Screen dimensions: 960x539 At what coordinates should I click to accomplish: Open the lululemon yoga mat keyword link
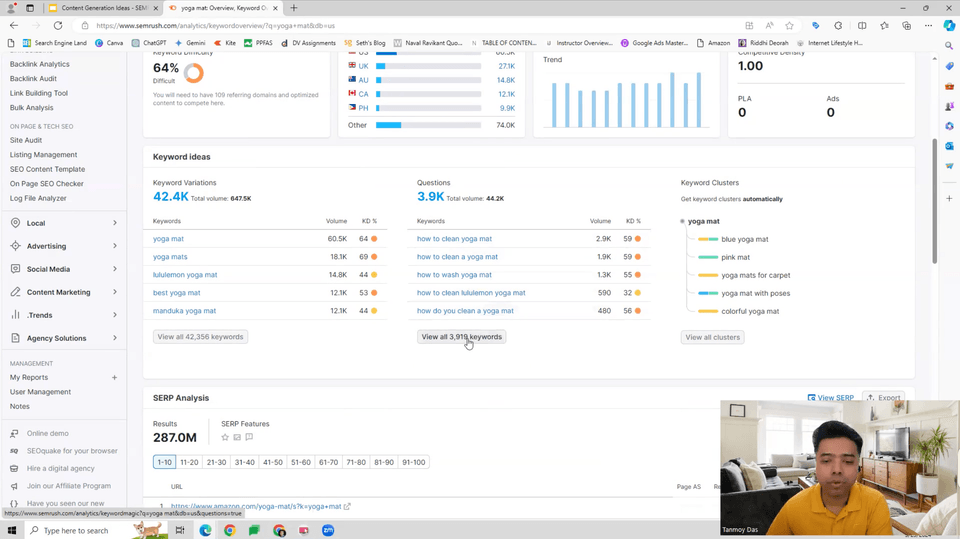click(x=185, y=275)
